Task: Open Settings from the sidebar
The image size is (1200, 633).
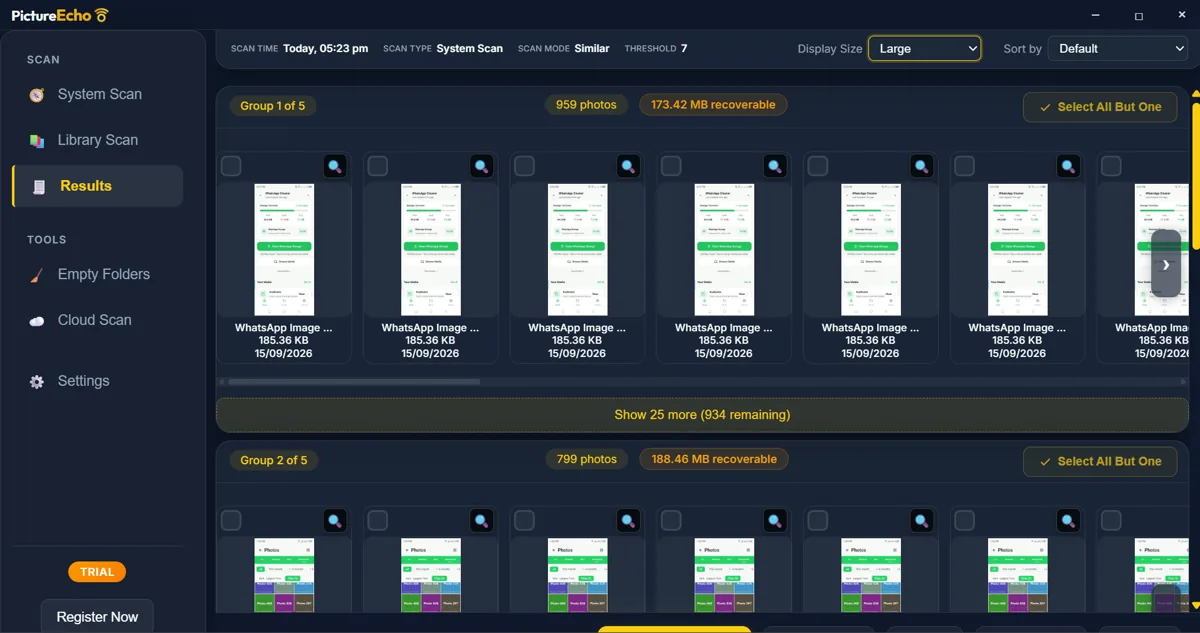Action: (97, 381)
